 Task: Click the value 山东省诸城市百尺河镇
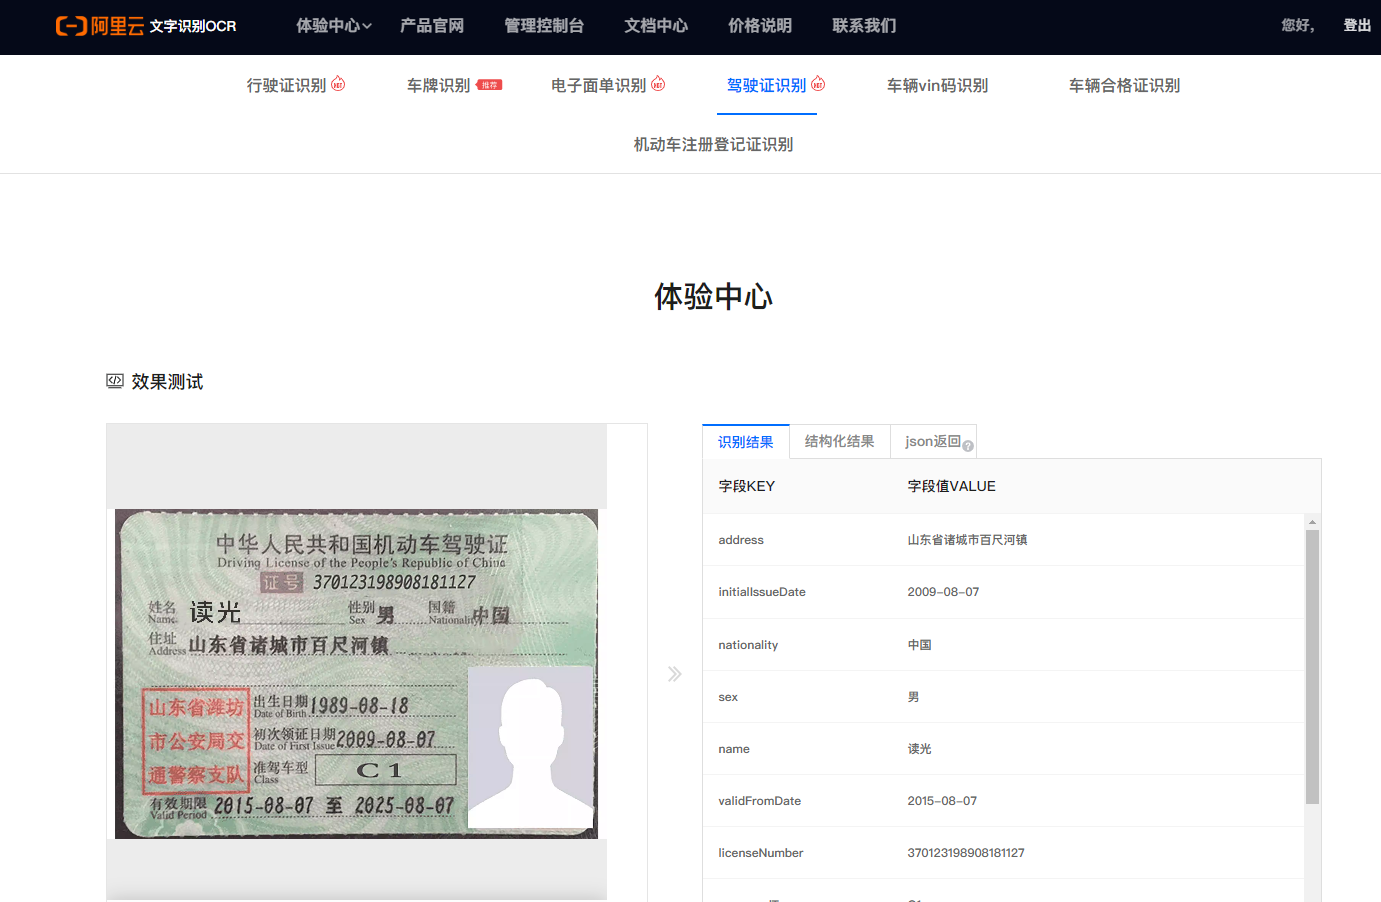(967, 540)
